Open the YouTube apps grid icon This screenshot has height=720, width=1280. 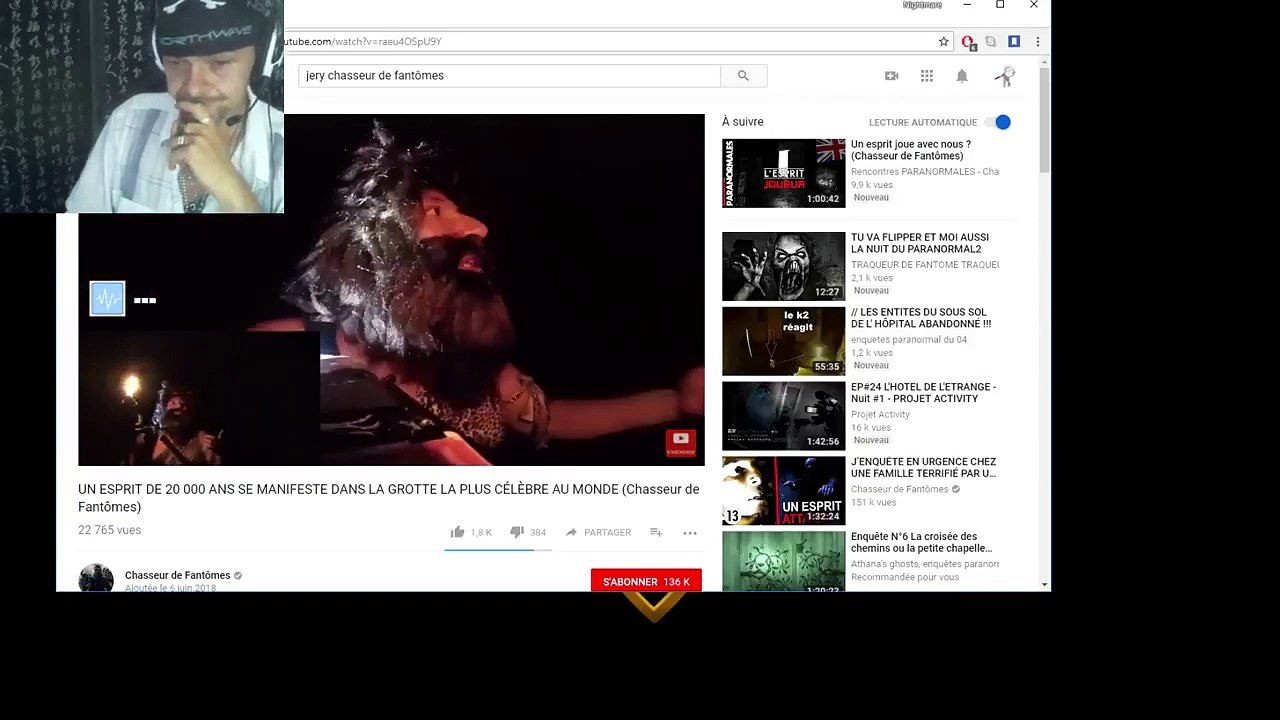coord(927,76)
